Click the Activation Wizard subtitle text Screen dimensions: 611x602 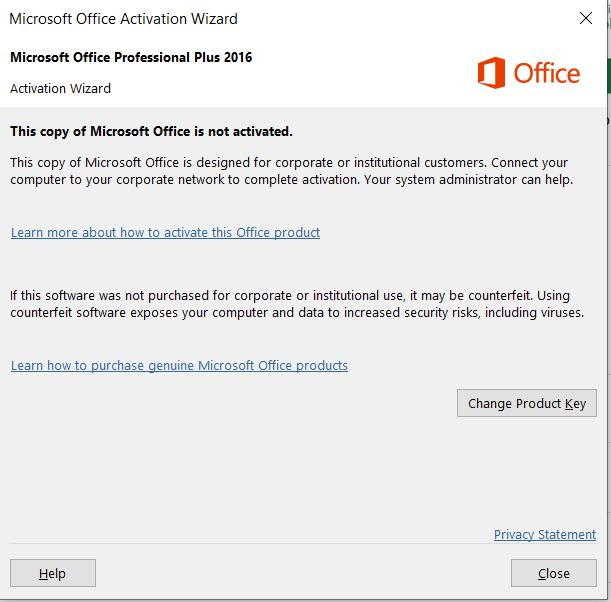[60, 89]
